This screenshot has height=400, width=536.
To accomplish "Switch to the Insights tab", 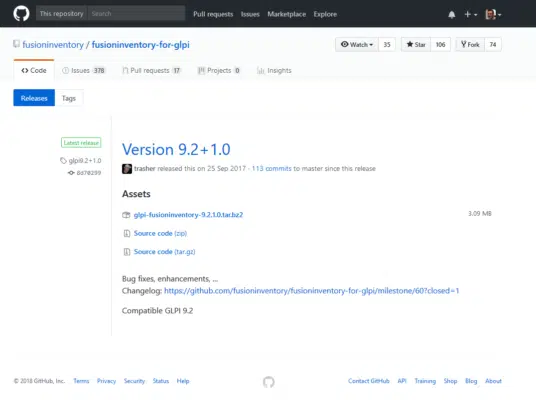I will coord(274,70).
